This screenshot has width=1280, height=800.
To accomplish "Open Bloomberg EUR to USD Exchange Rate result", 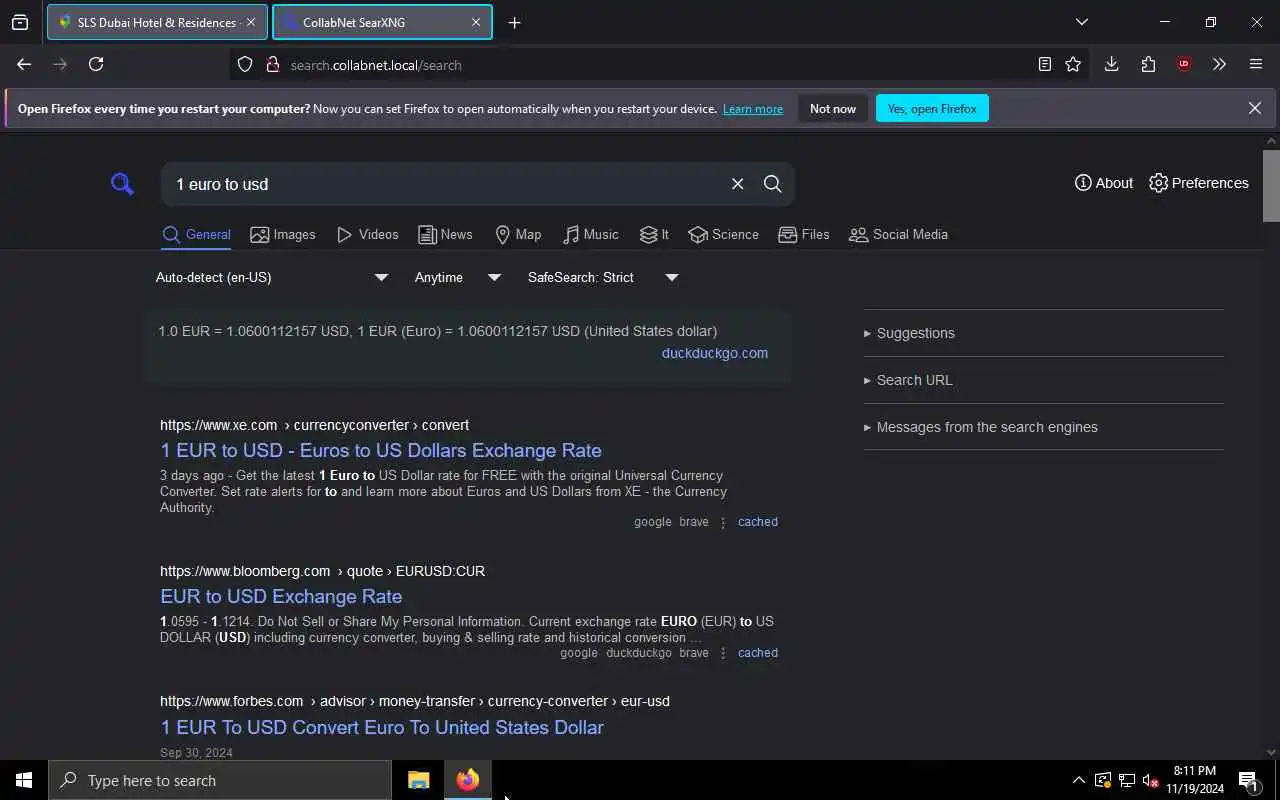I will [x=281, y=596].
